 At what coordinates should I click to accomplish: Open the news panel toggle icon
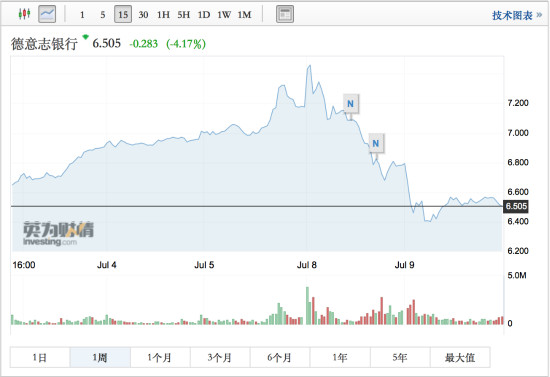click(285, 14)
